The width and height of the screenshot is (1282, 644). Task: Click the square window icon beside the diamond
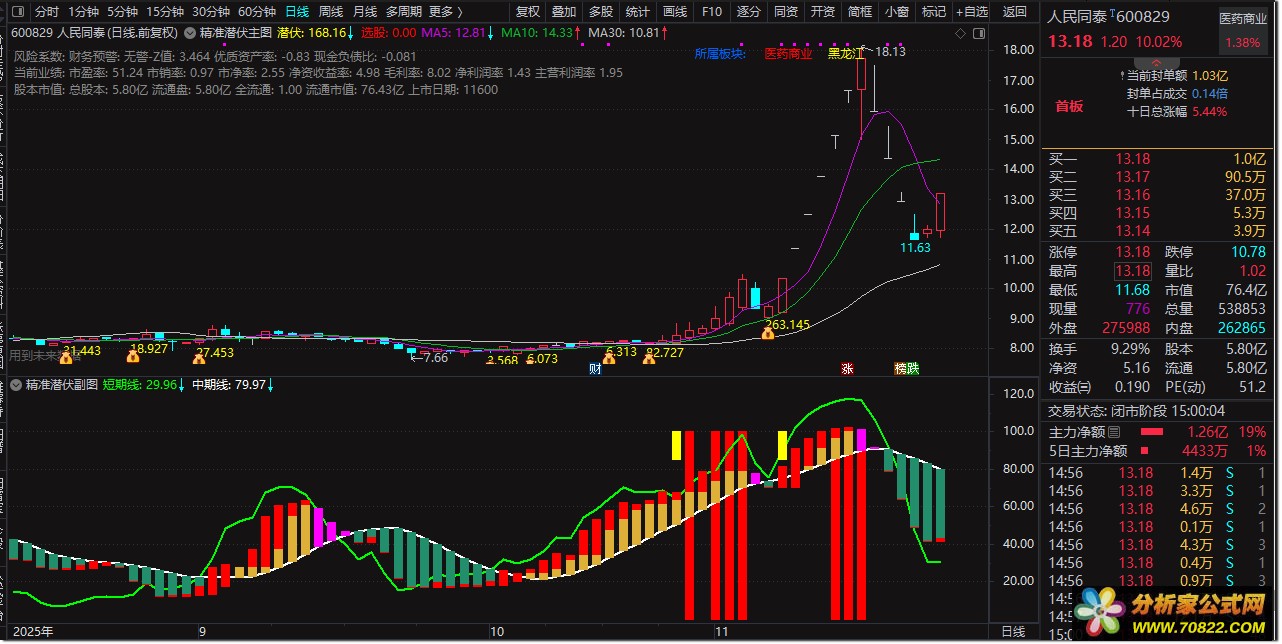click(977, 33)
